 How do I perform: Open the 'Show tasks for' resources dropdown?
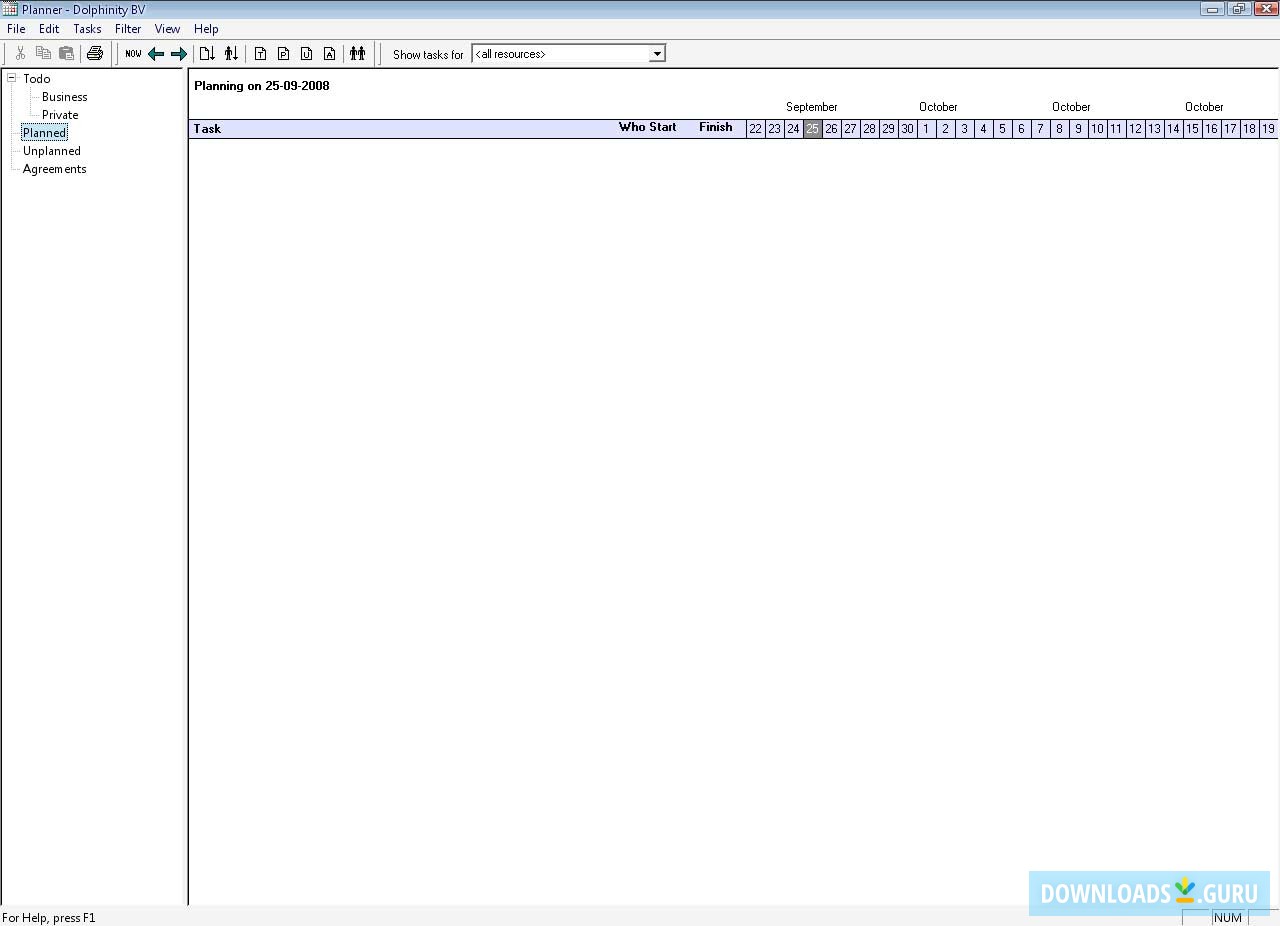657,54
